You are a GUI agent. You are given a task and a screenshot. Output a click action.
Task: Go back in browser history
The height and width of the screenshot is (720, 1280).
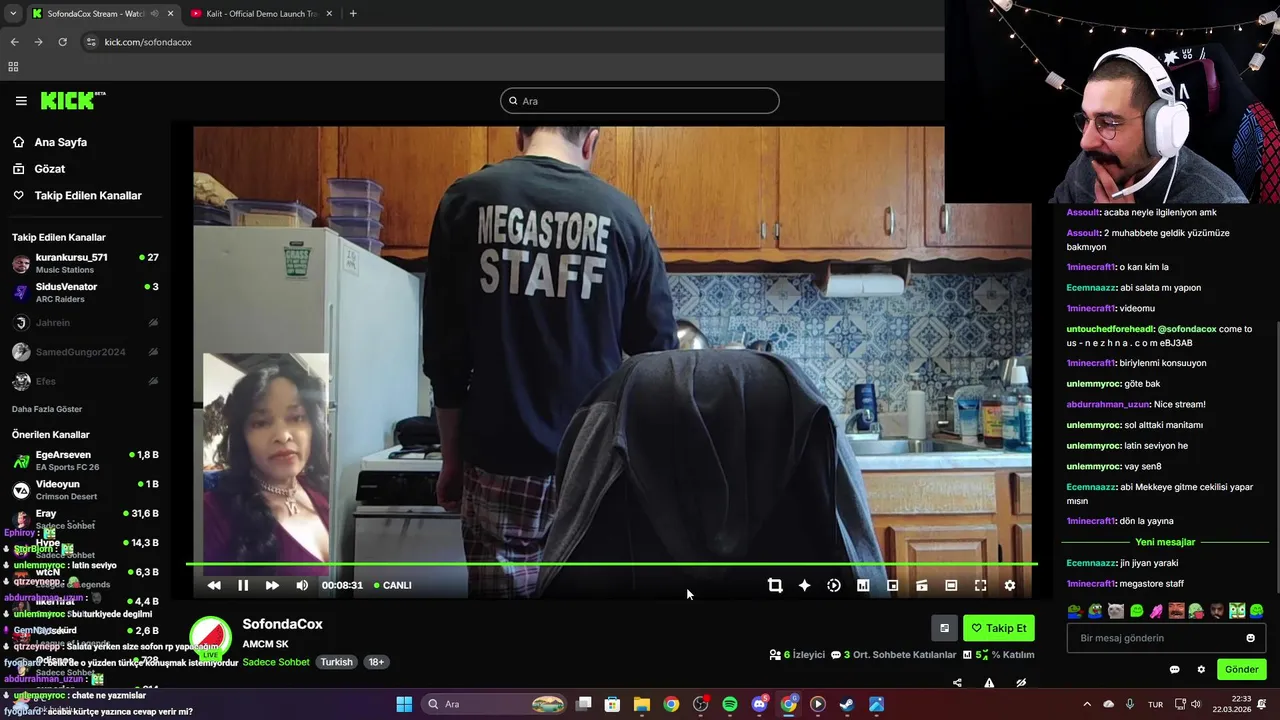point(14,42)
